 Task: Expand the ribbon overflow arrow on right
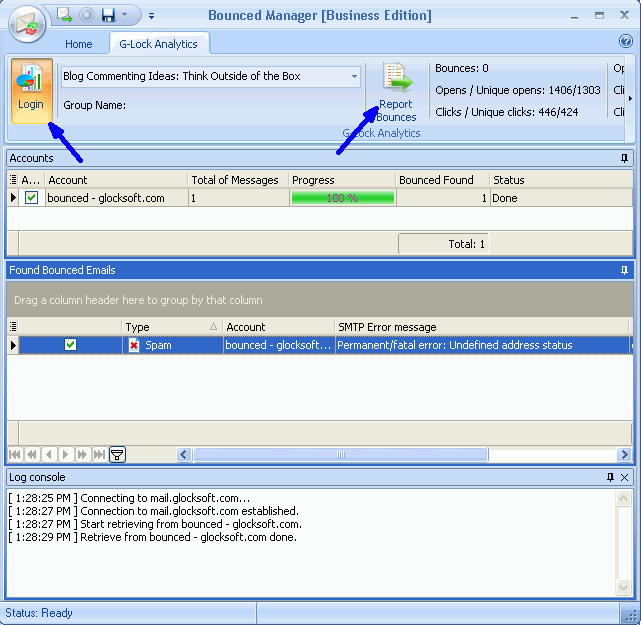(630, 99)
